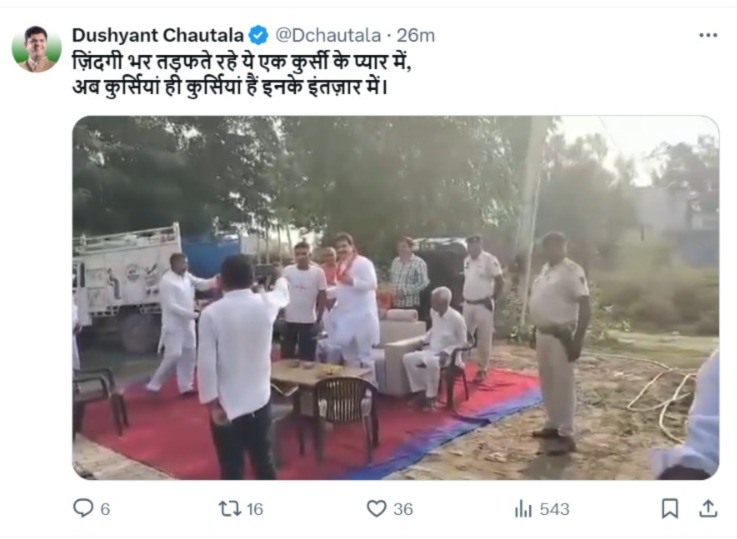
Task: Open Dushyant Chautala's profile picture
Action: [x=37, y=49]
